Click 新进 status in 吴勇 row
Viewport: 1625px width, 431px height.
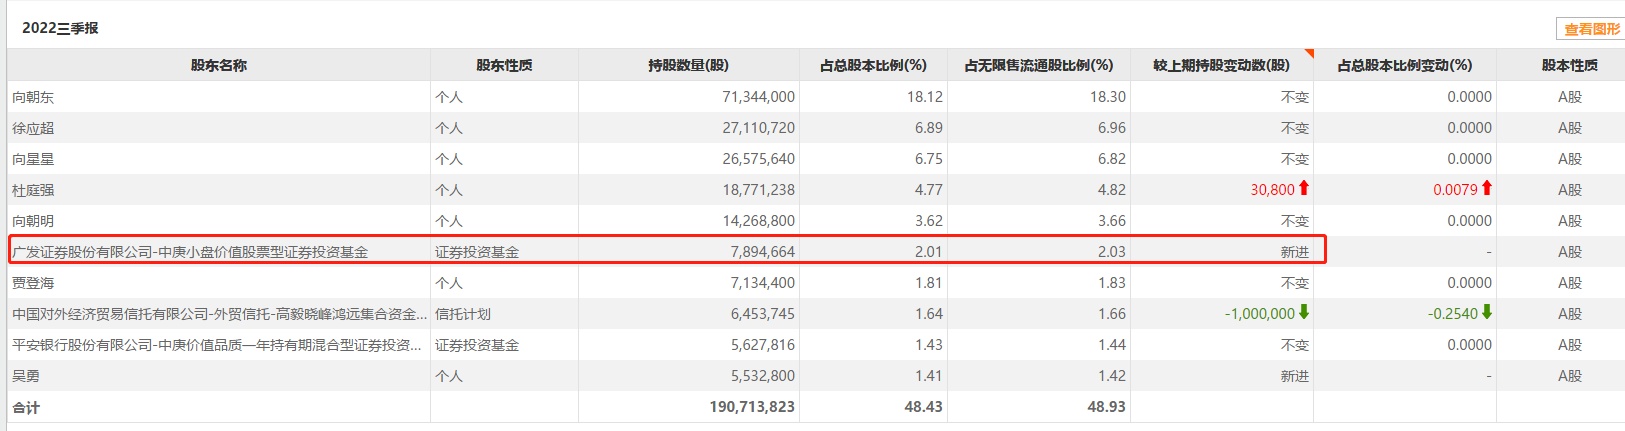pyautogui.click(x=1294, y=376)
